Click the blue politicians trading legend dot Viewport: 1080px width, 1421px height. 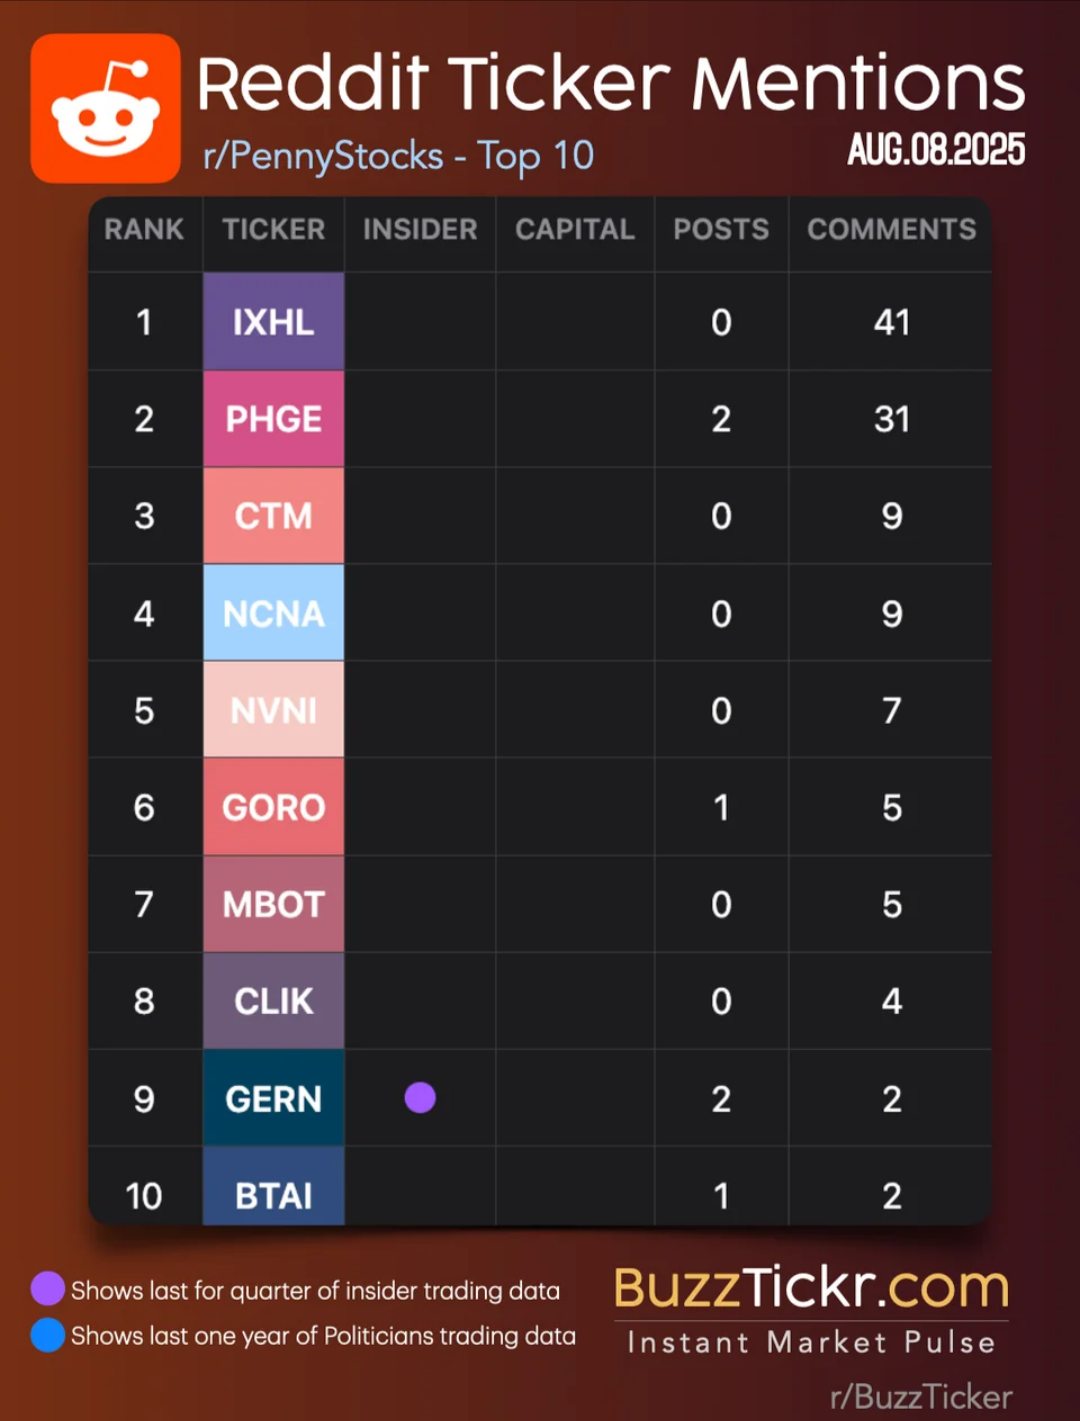[48, 1335]
